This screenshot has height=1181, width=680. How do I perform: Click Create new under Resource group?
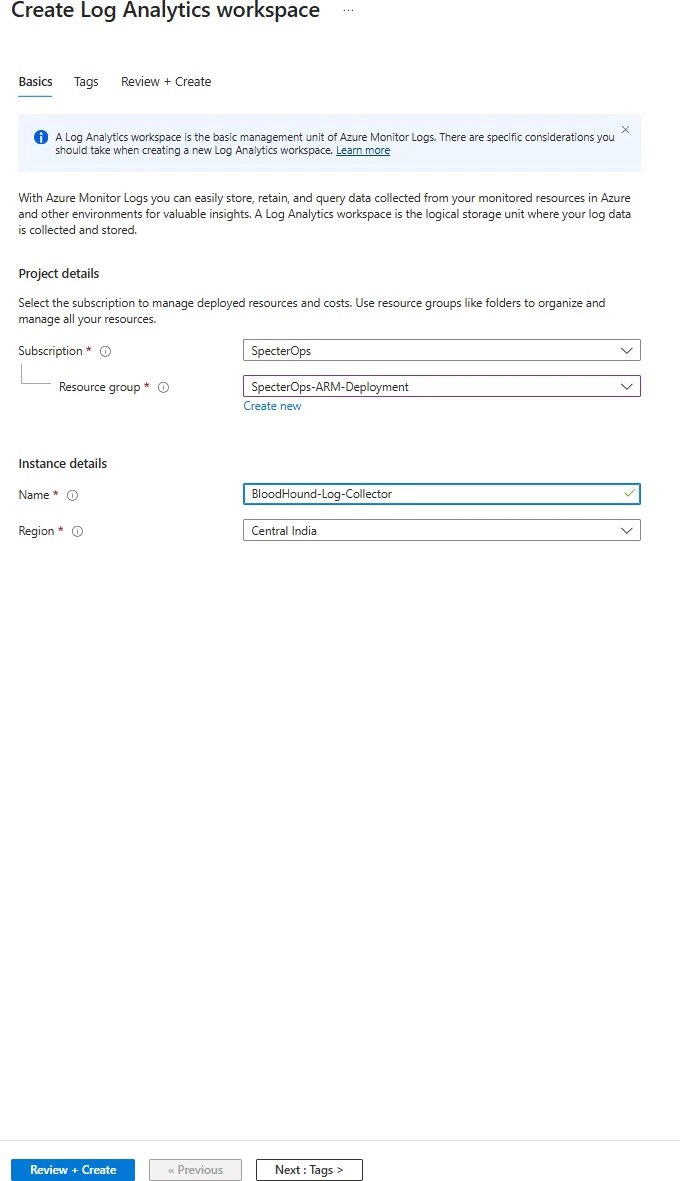272,406
